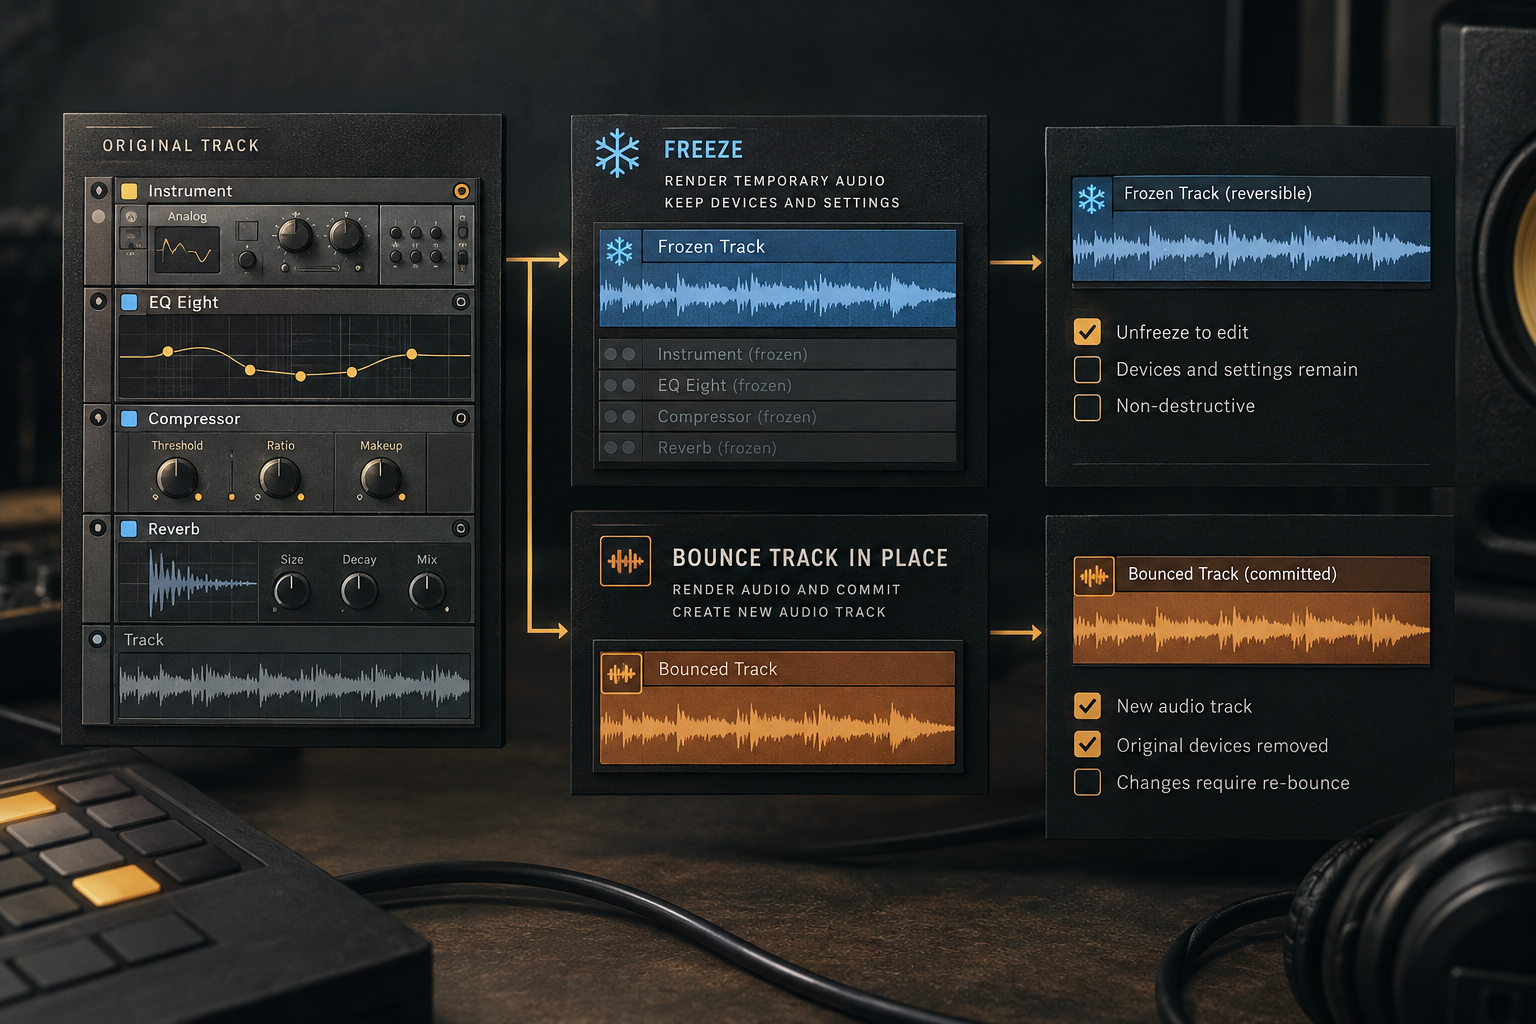Uncheck the Original devices removed checkbox

(1087, 744)
